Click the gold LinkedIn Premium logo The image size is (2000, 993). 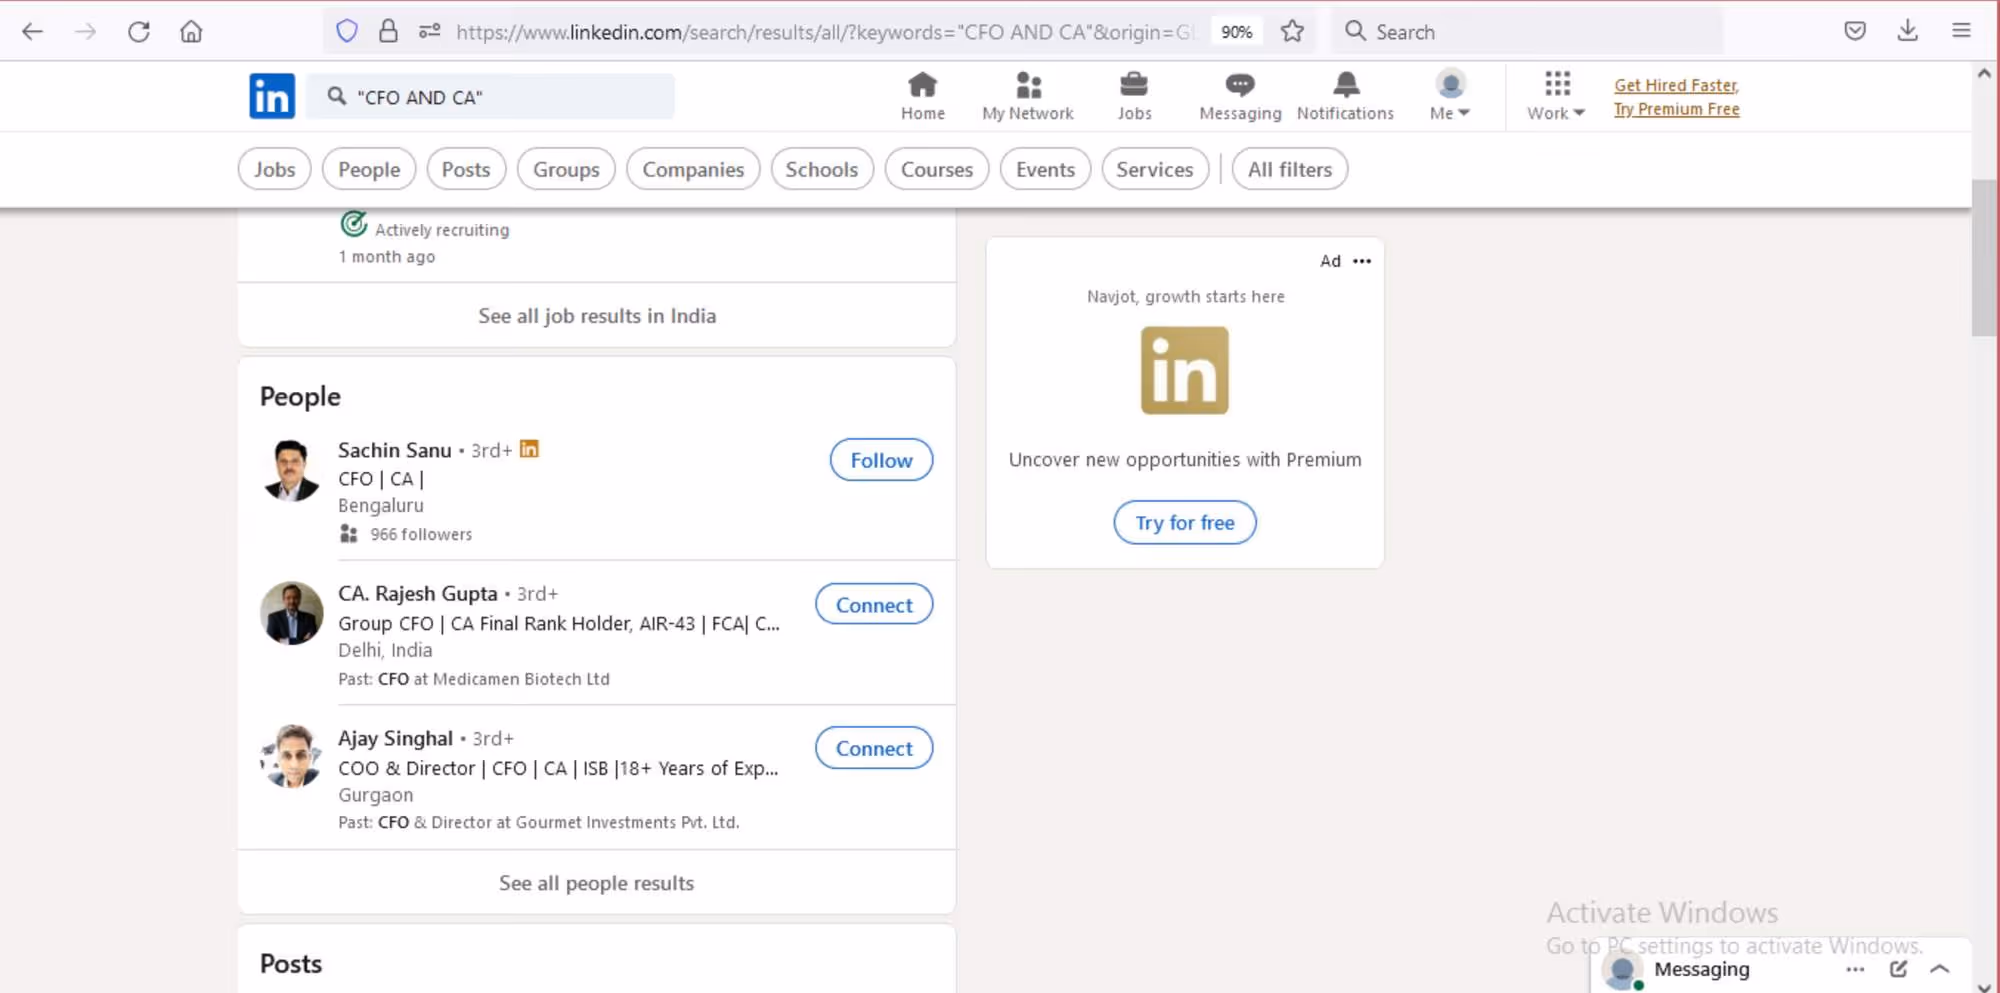(x=1184, y=370)
